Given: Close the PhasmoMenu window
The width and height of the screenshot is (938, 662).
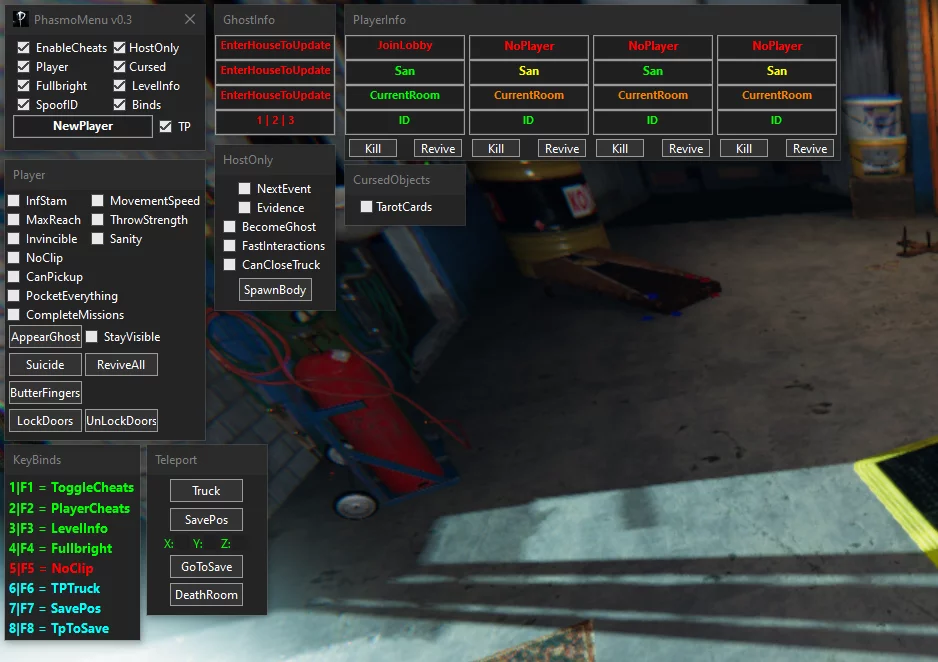Looking at the screenshot, I should pos(190,20).
